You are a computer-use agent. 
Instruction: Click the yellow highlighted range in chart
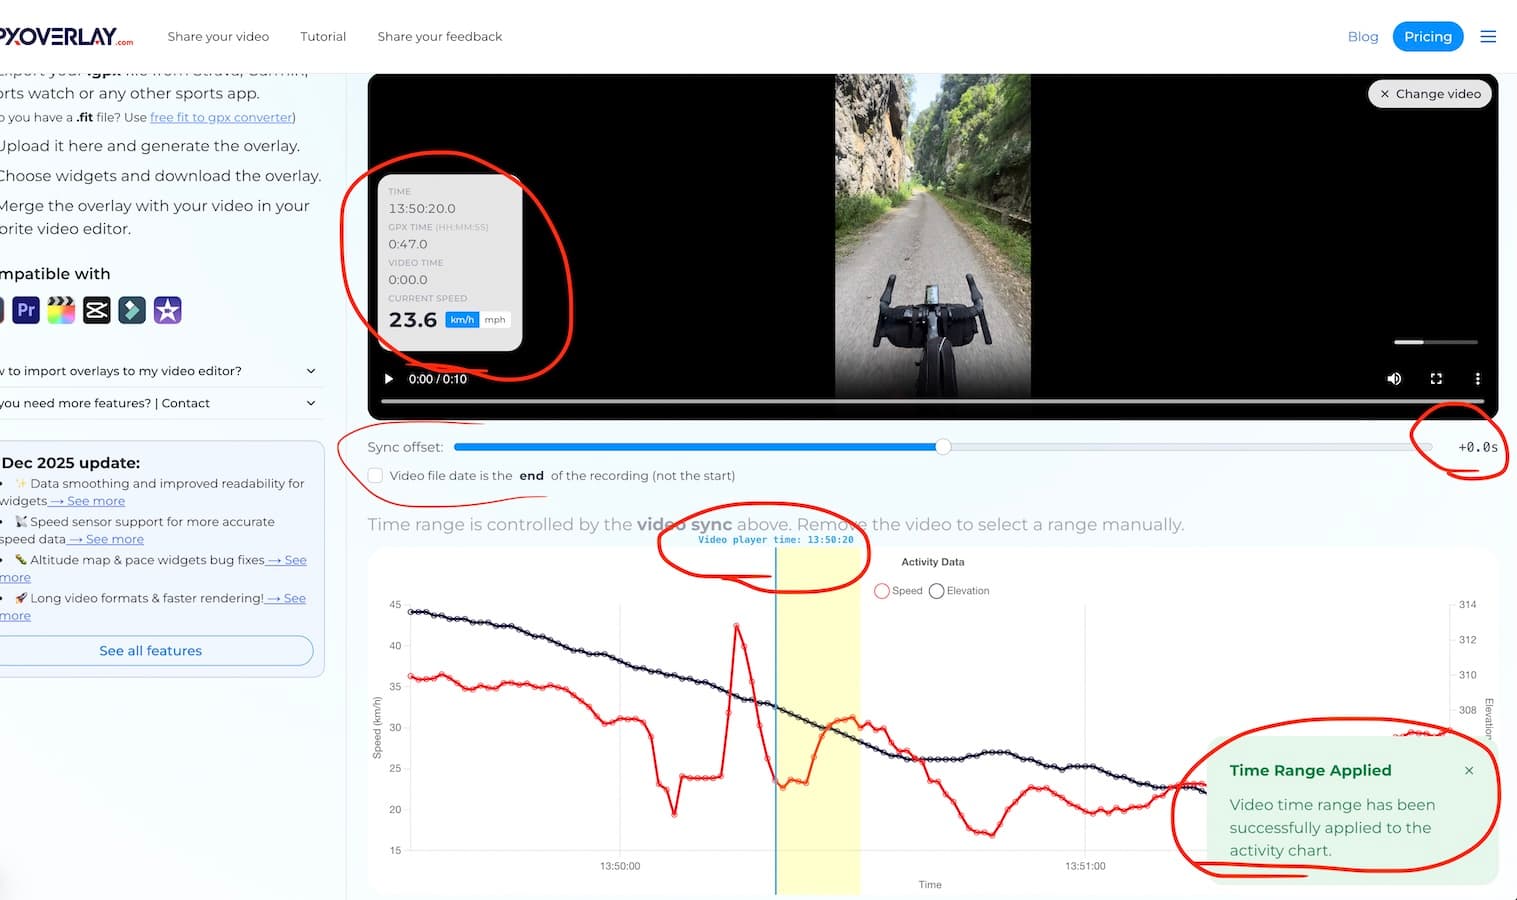tap(818, 720)
